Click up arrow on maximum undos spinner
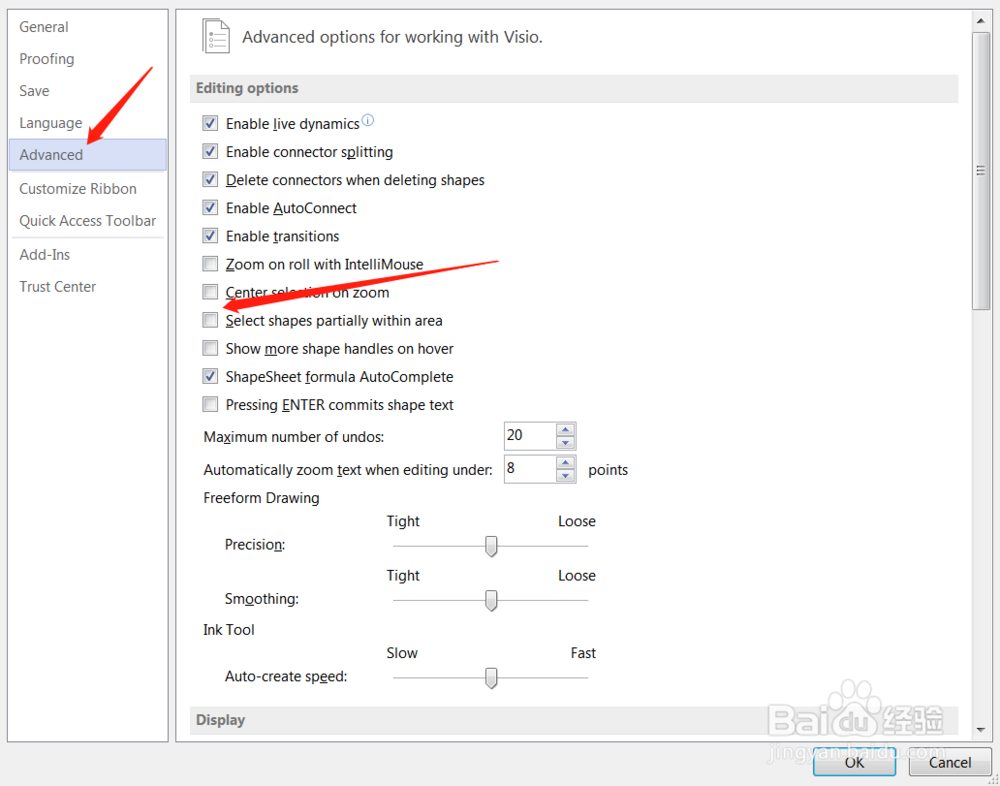The width and height of the screenshot is (1000, 786). click(567, 429)
